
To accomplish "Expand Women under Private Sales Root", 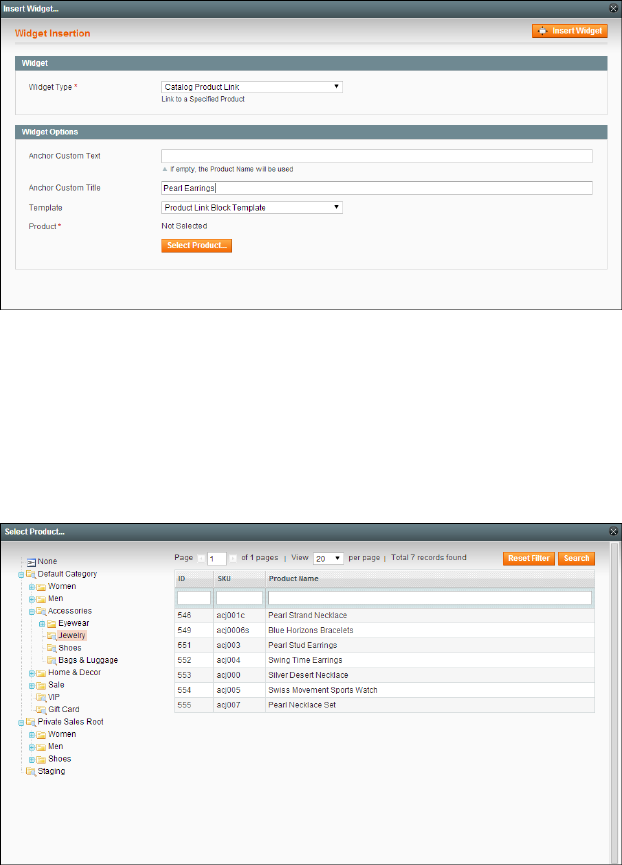I will (32, 735).
